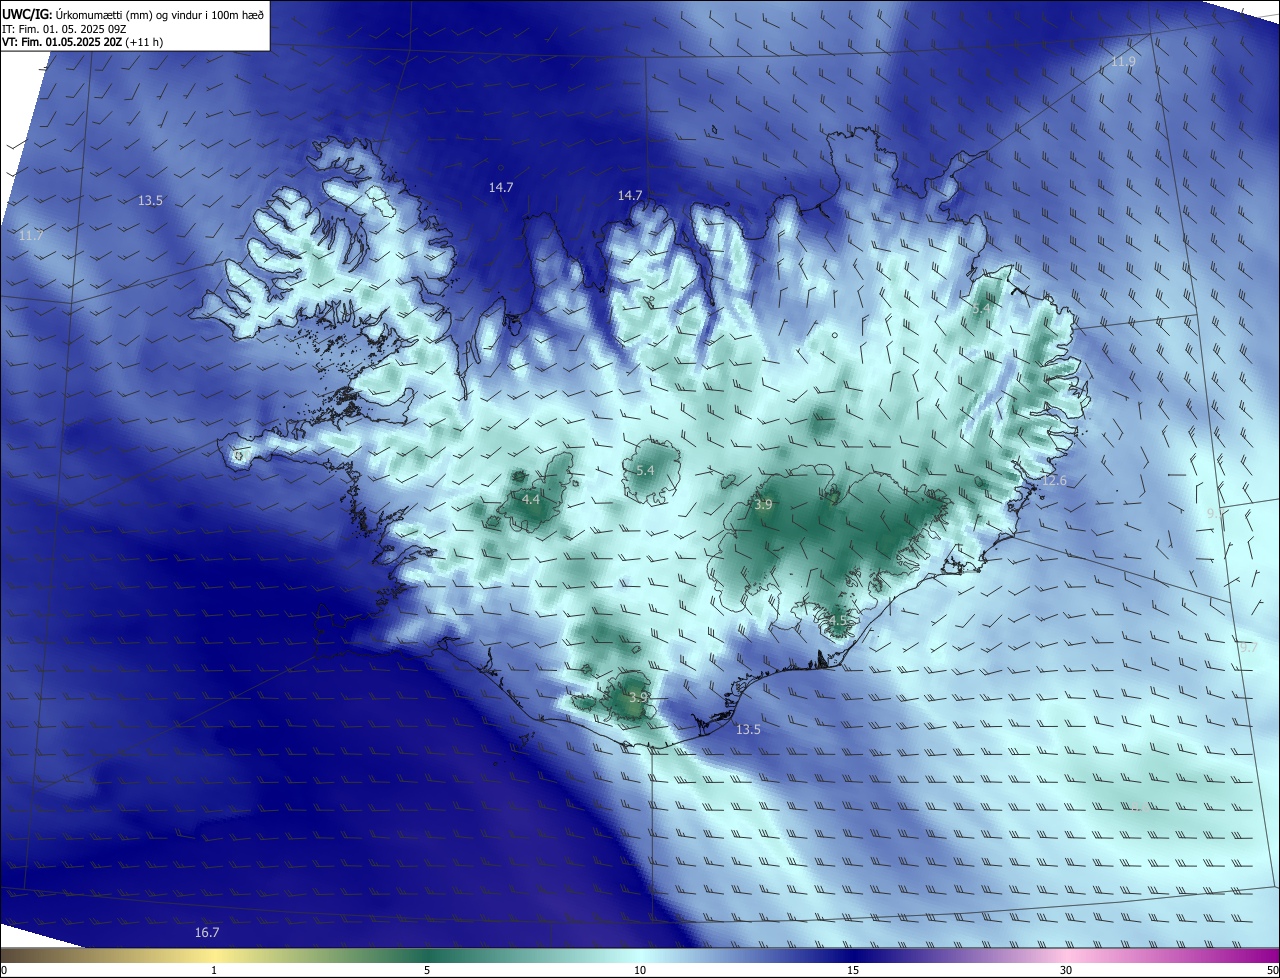Click colorbar tick label 30
The image size is (1280, 978).
[1066, 970]
